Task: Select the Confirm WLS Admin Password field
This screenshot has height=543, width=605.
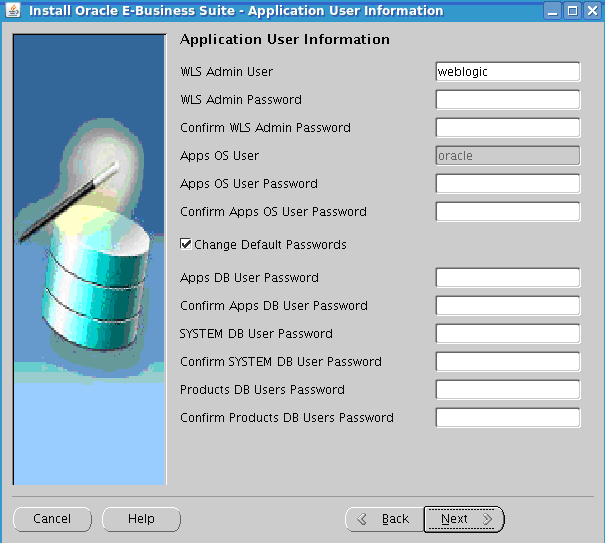Action: point(508,128)
